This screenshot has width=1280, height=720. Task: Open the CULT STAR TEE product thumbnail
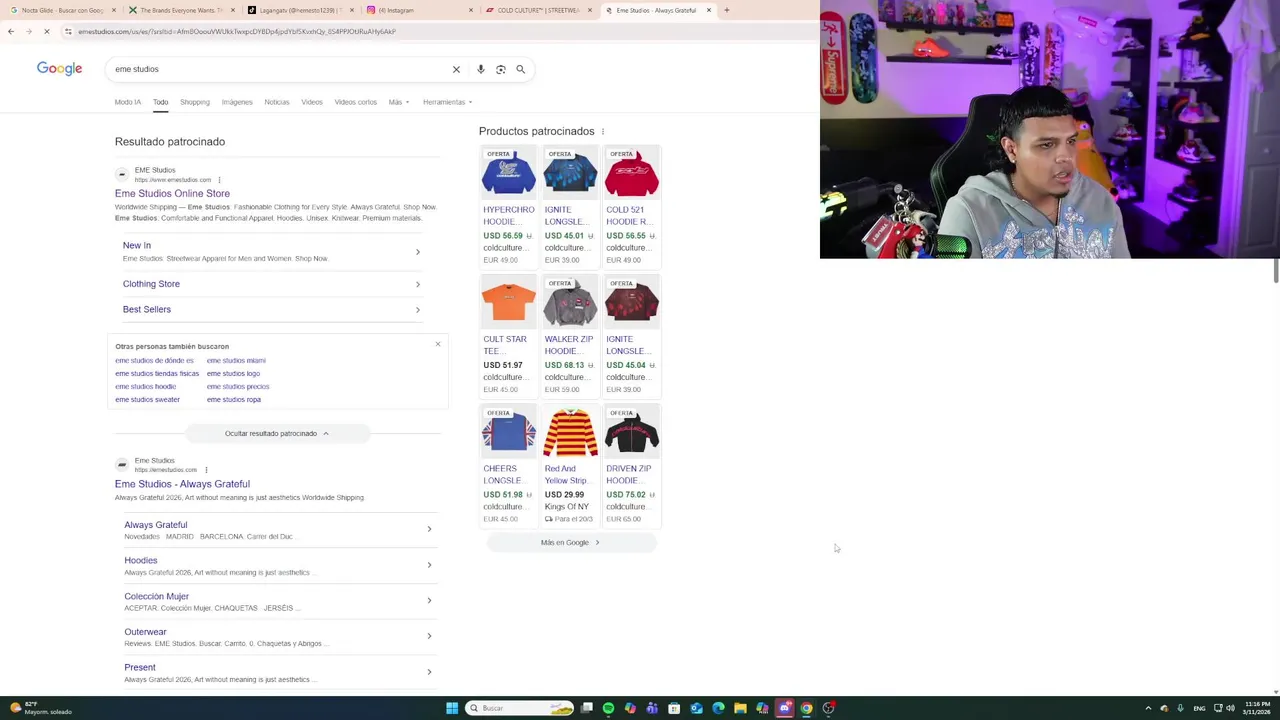(509, 302)
